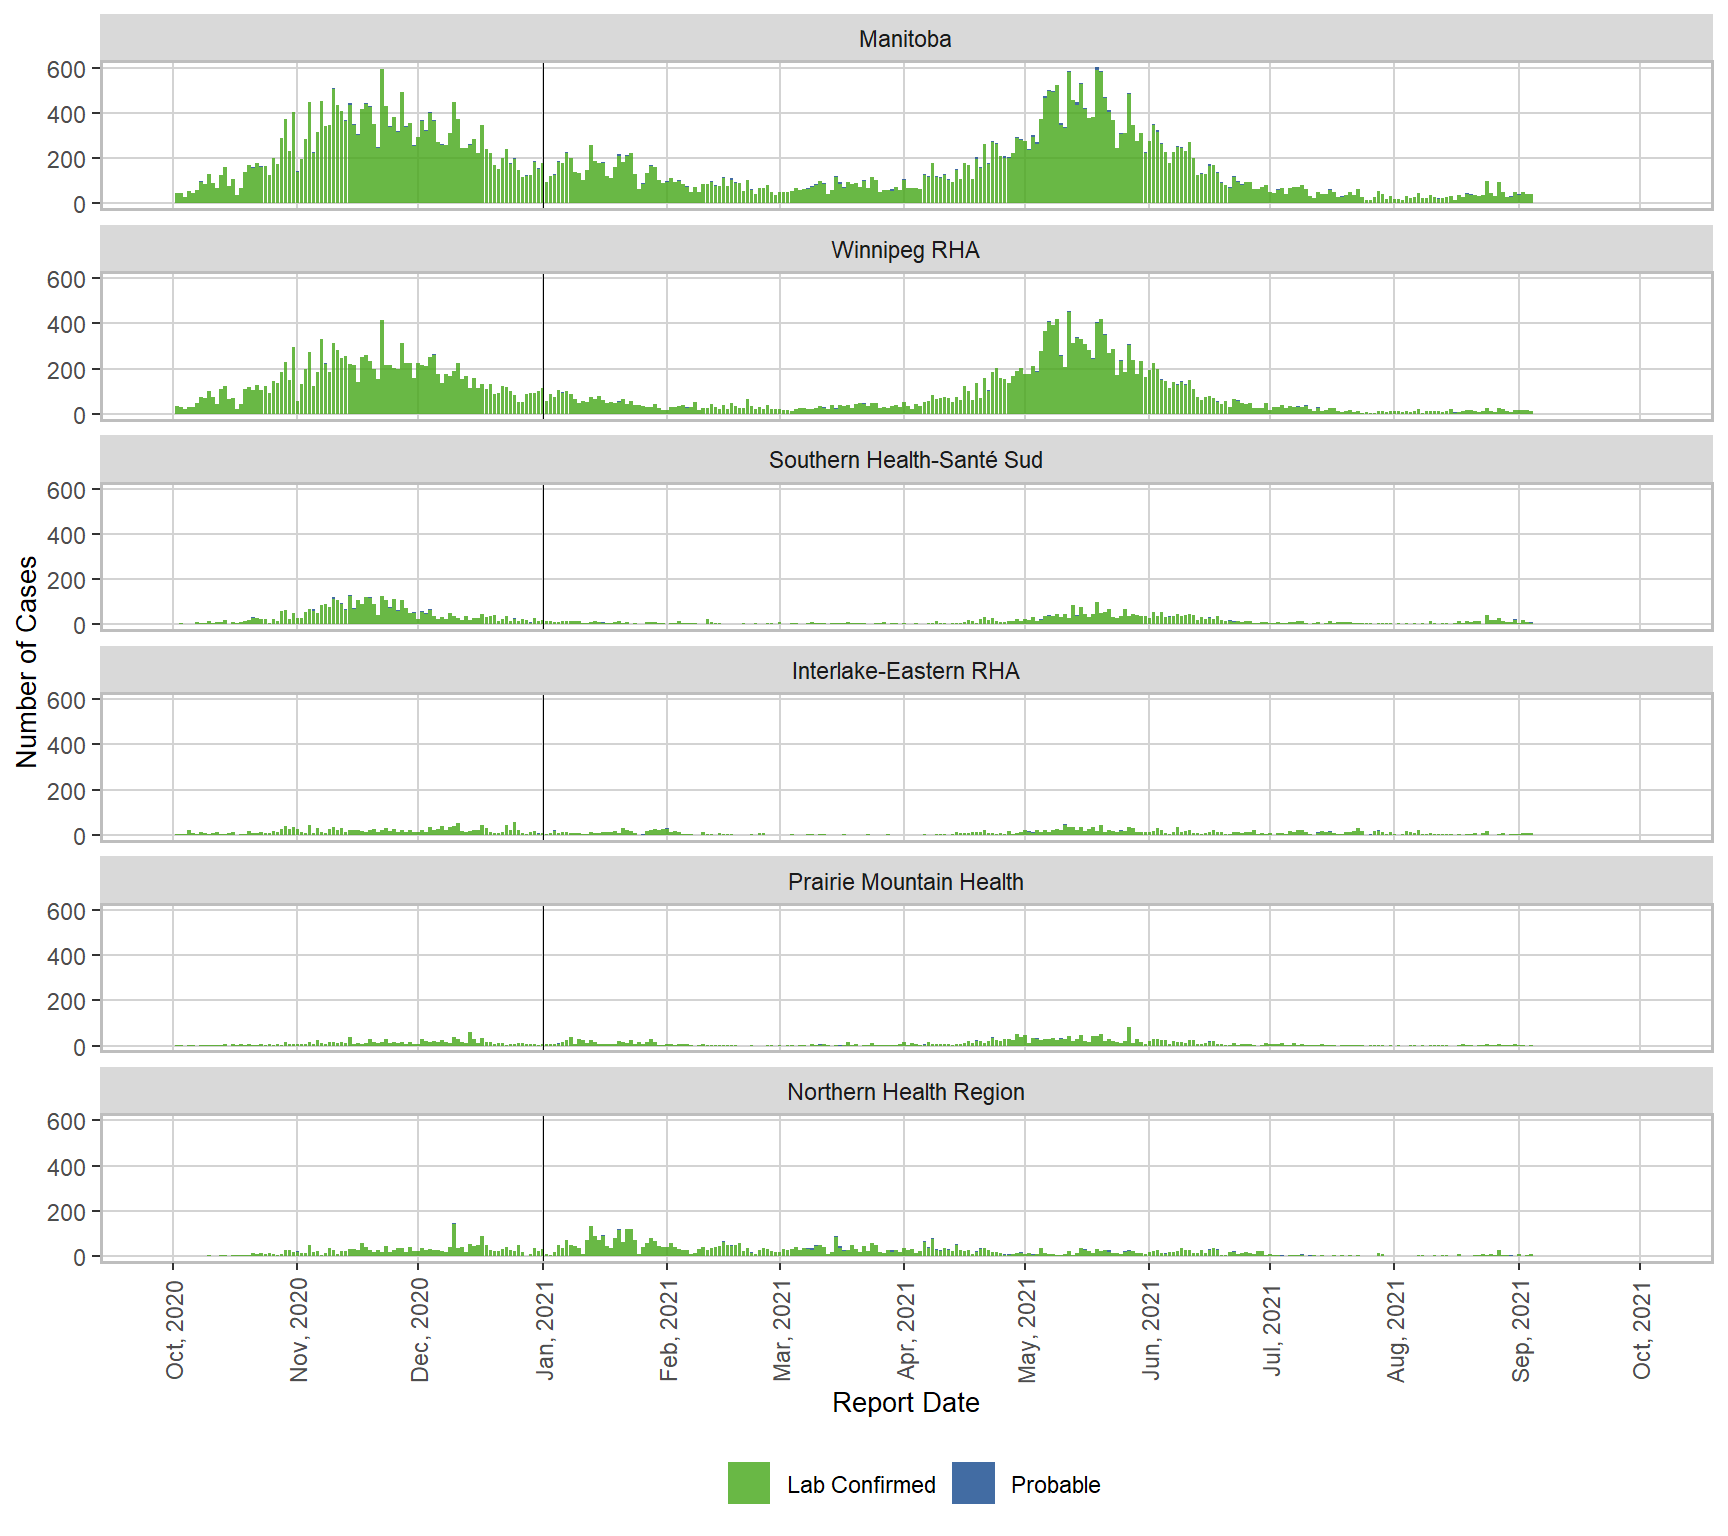This screenshot has height=1536, width=1728.
Task: Click the Sep, 2021 x-axis label
Action: point(1521,1330)
